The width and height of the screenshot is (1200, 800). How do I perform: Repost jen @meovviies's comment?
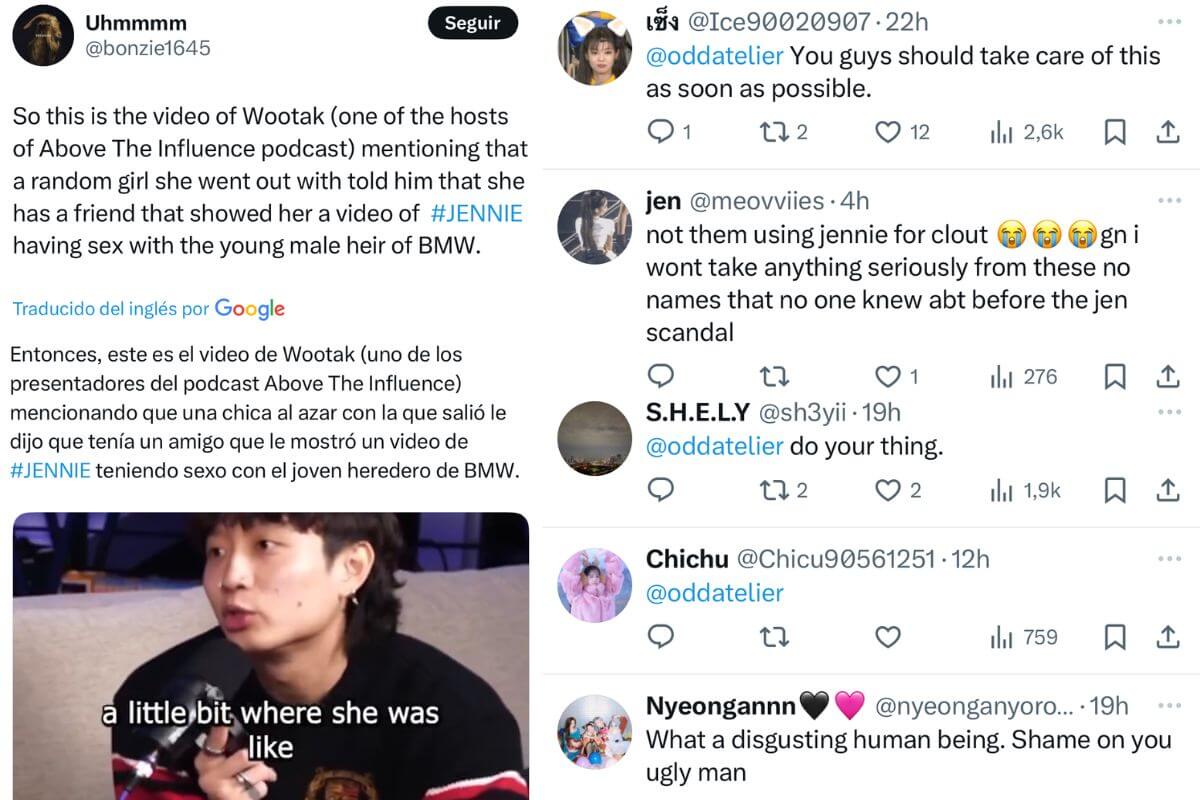[774, 377]
